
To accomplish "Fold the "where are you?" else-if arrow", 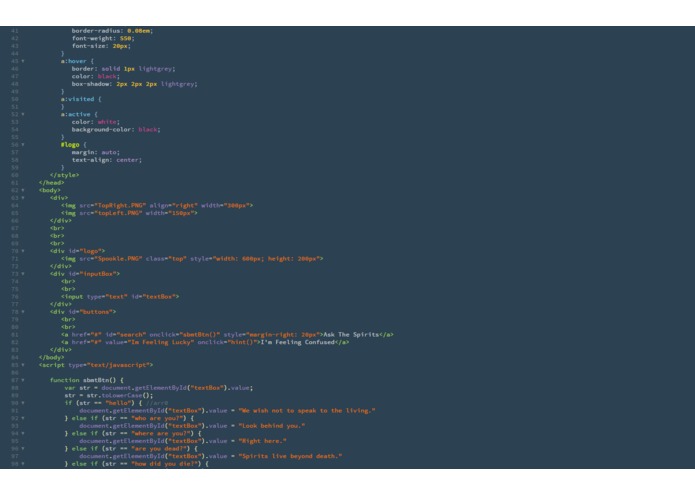I will [x=23, y=433].
